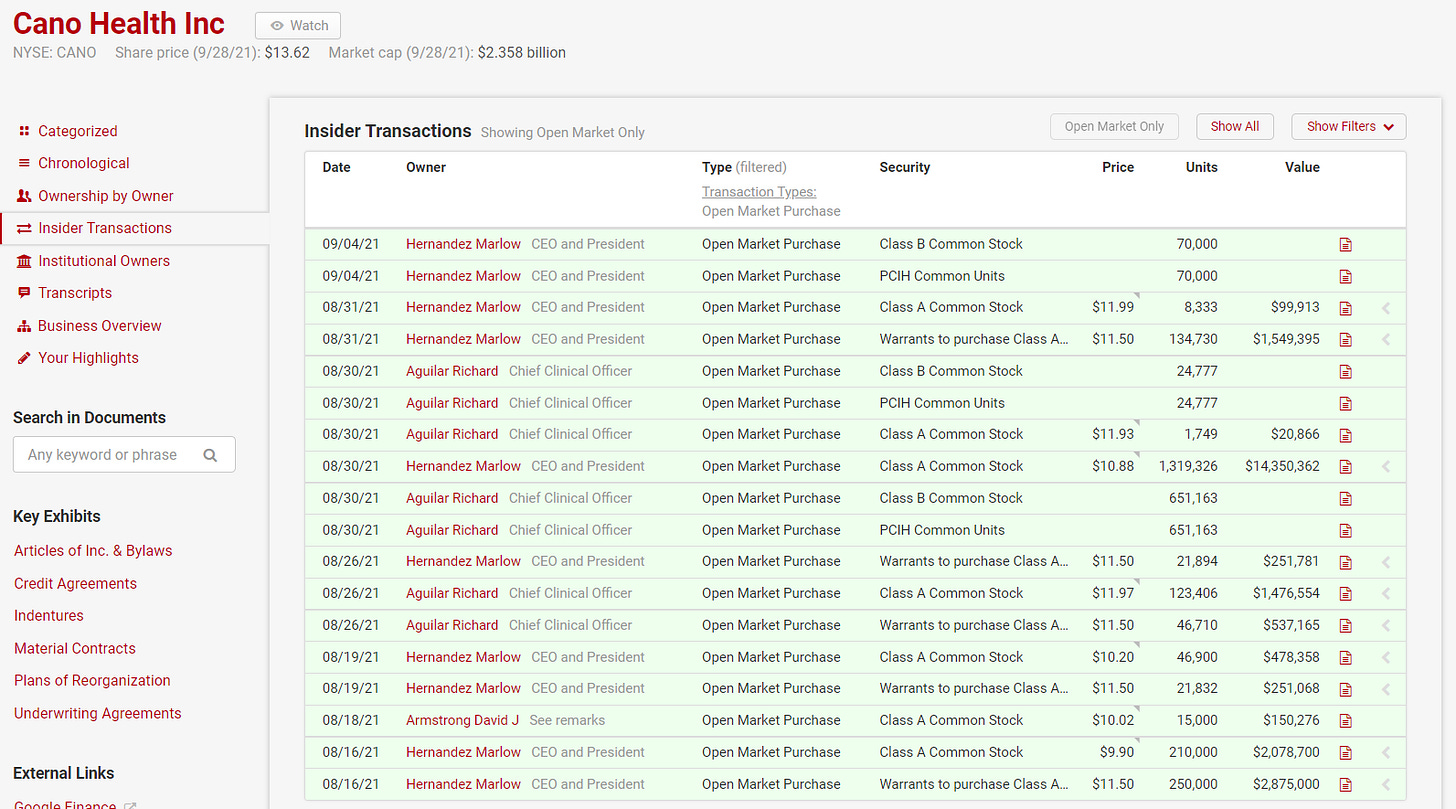
Task: Select Insider Transactions in sidebar
Action: coord(105,228)
